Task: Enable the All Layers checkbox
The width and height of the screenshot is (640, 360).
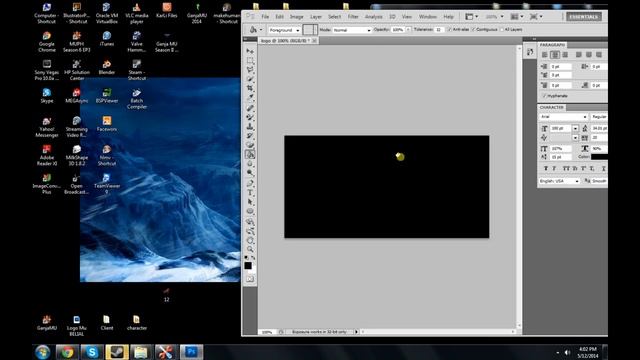Action: click(502, 30)
